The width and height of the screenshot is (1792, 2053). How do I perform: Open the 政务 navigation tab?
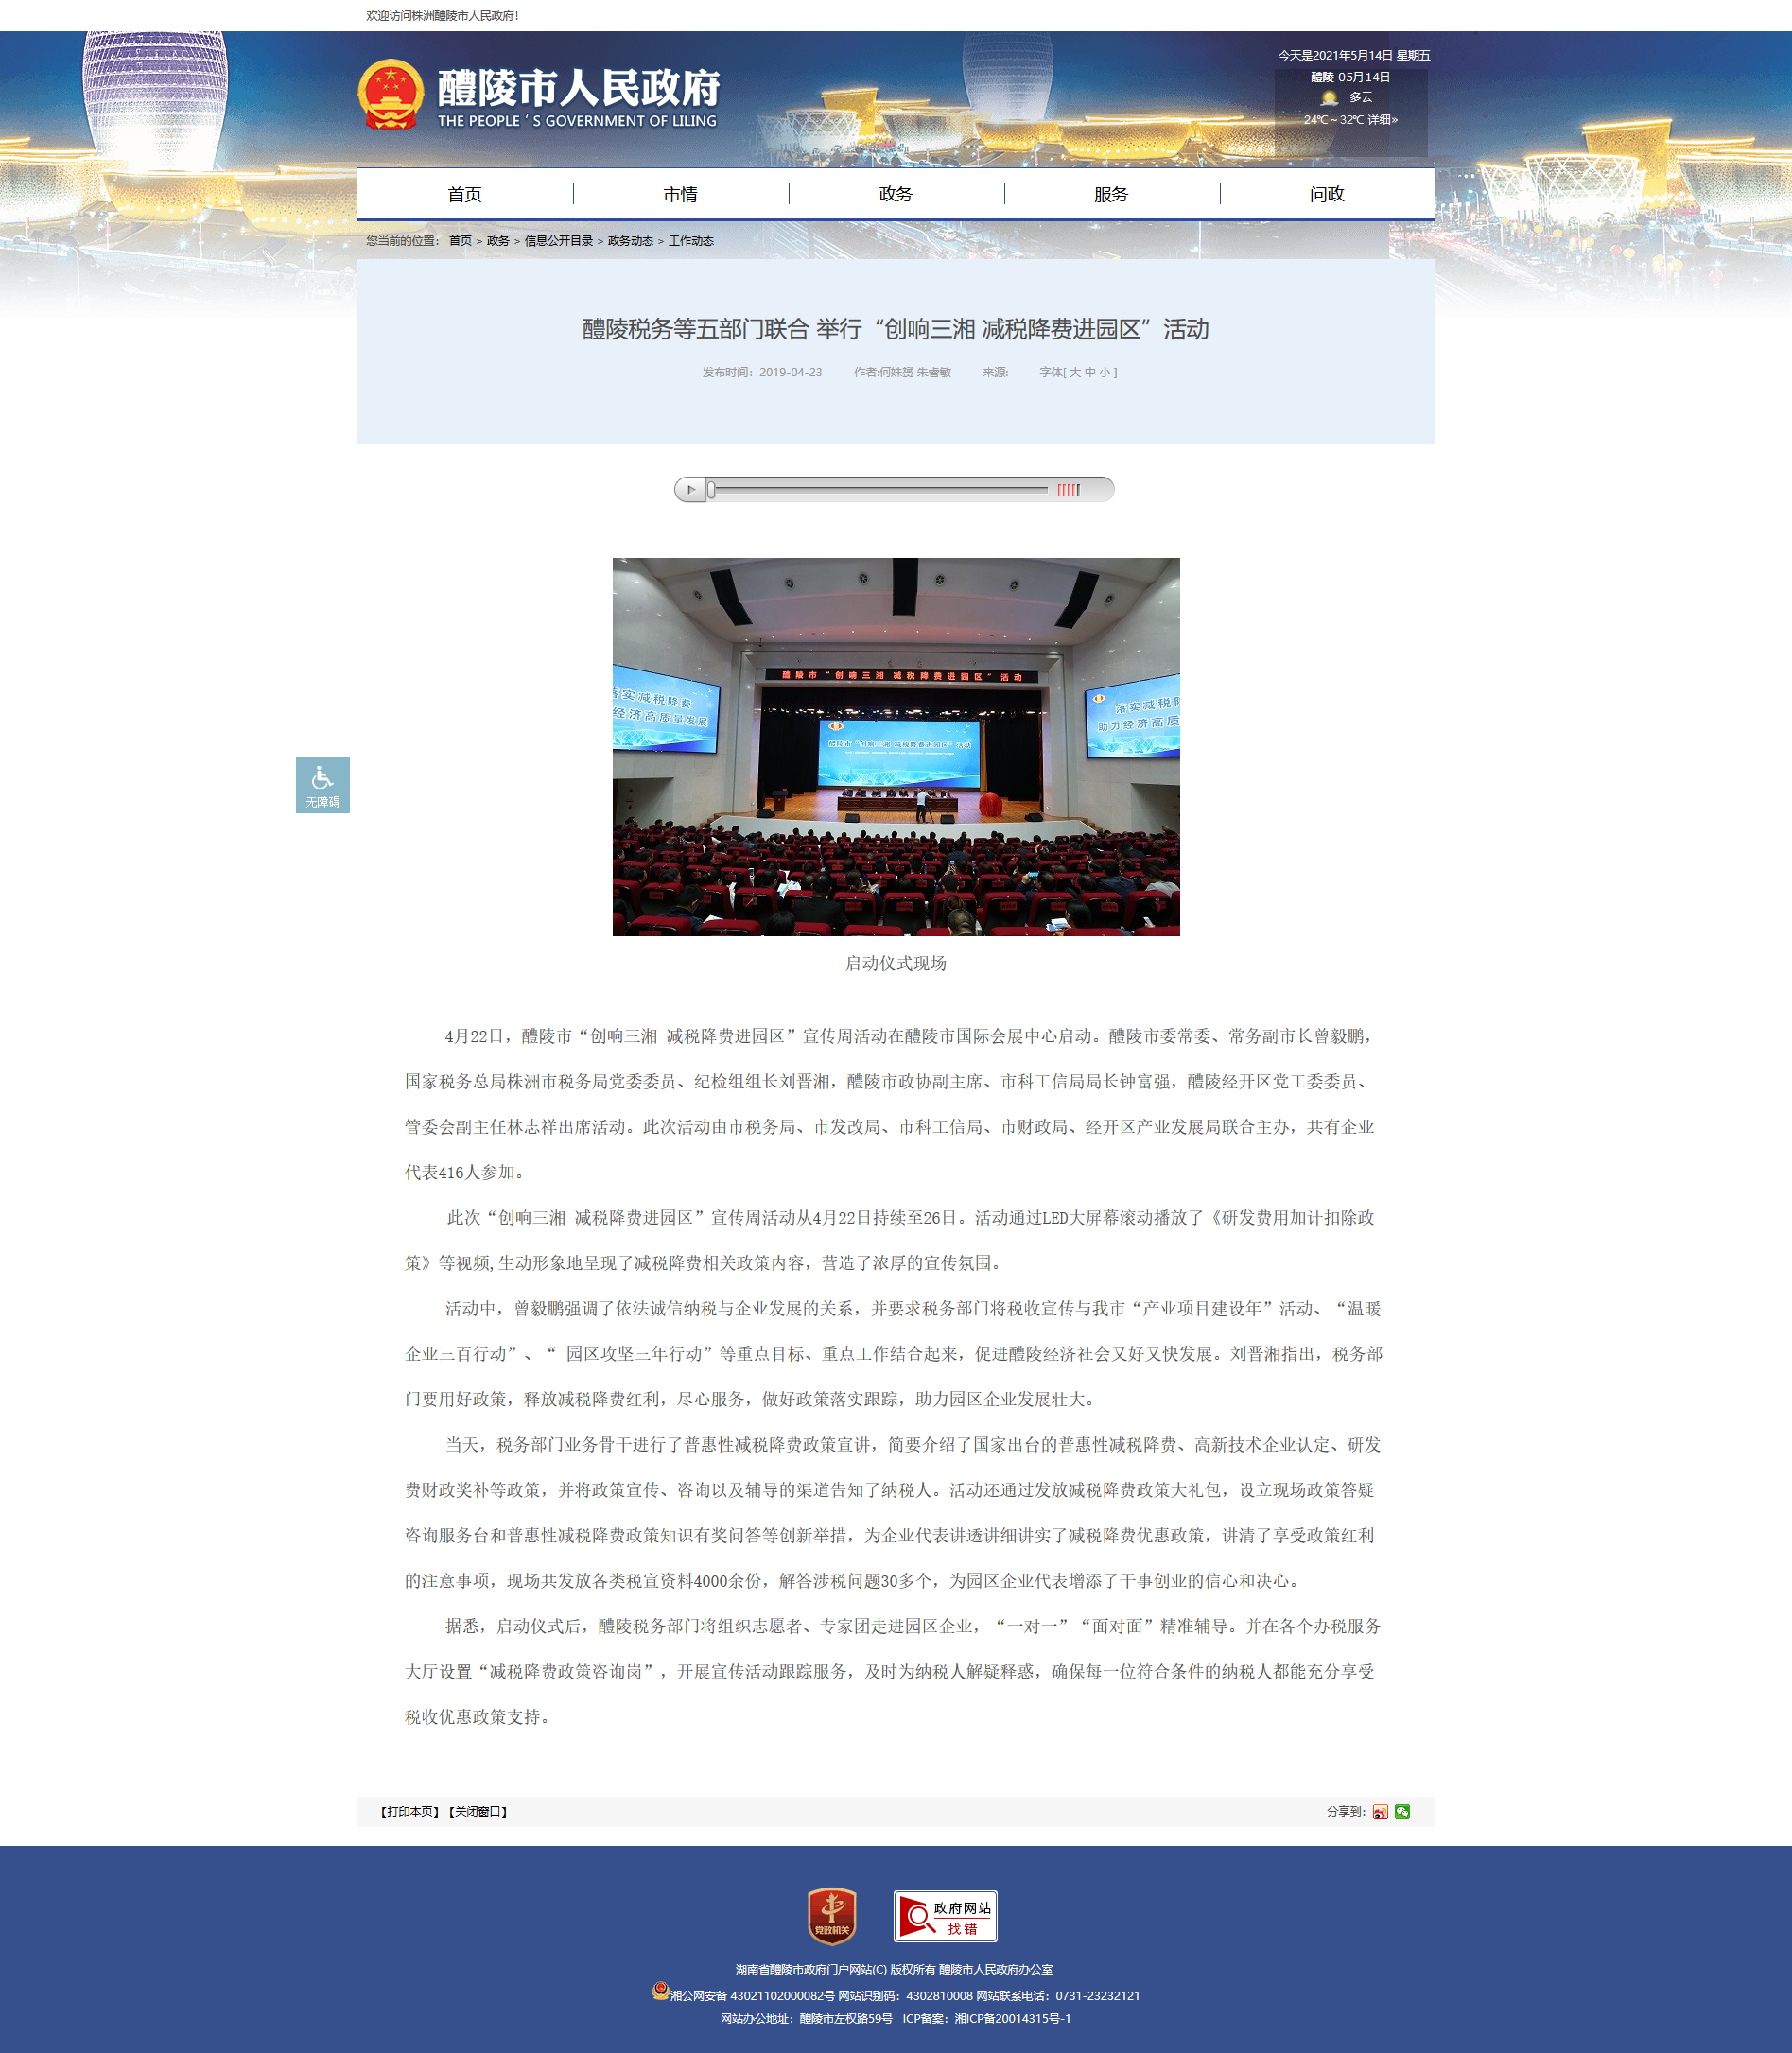point(895,194)
